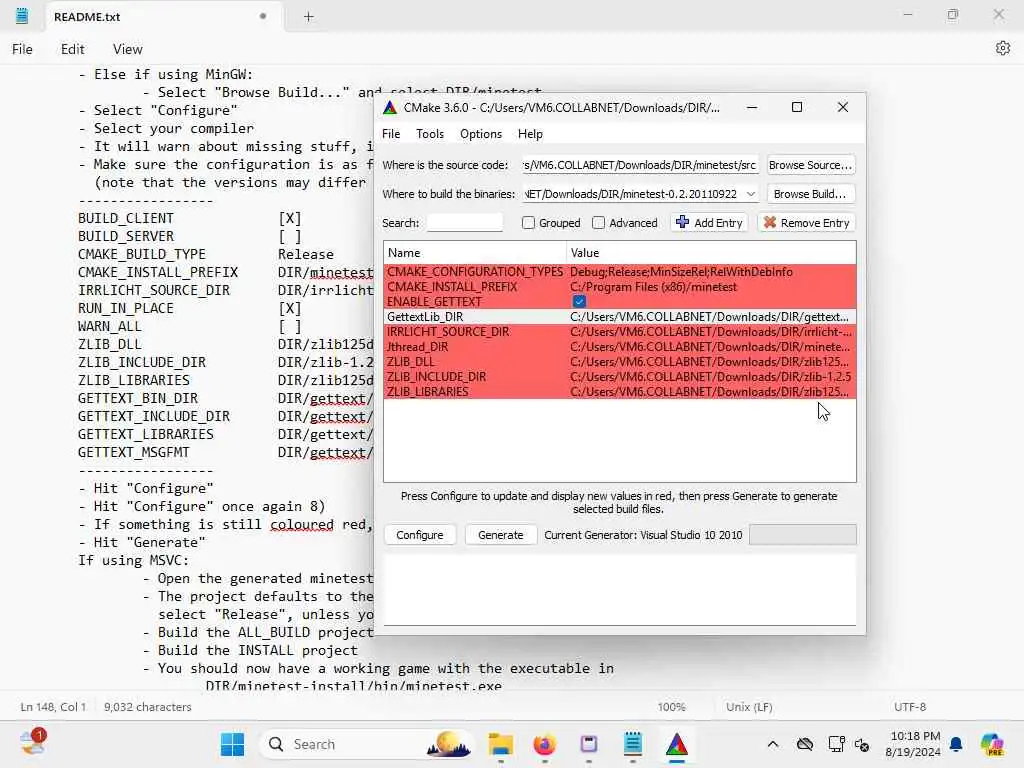Image resolution: width=1024 pixels, height=768 pixels.
Task: Open purple app taskbar icon
Action: pos(588,744)
